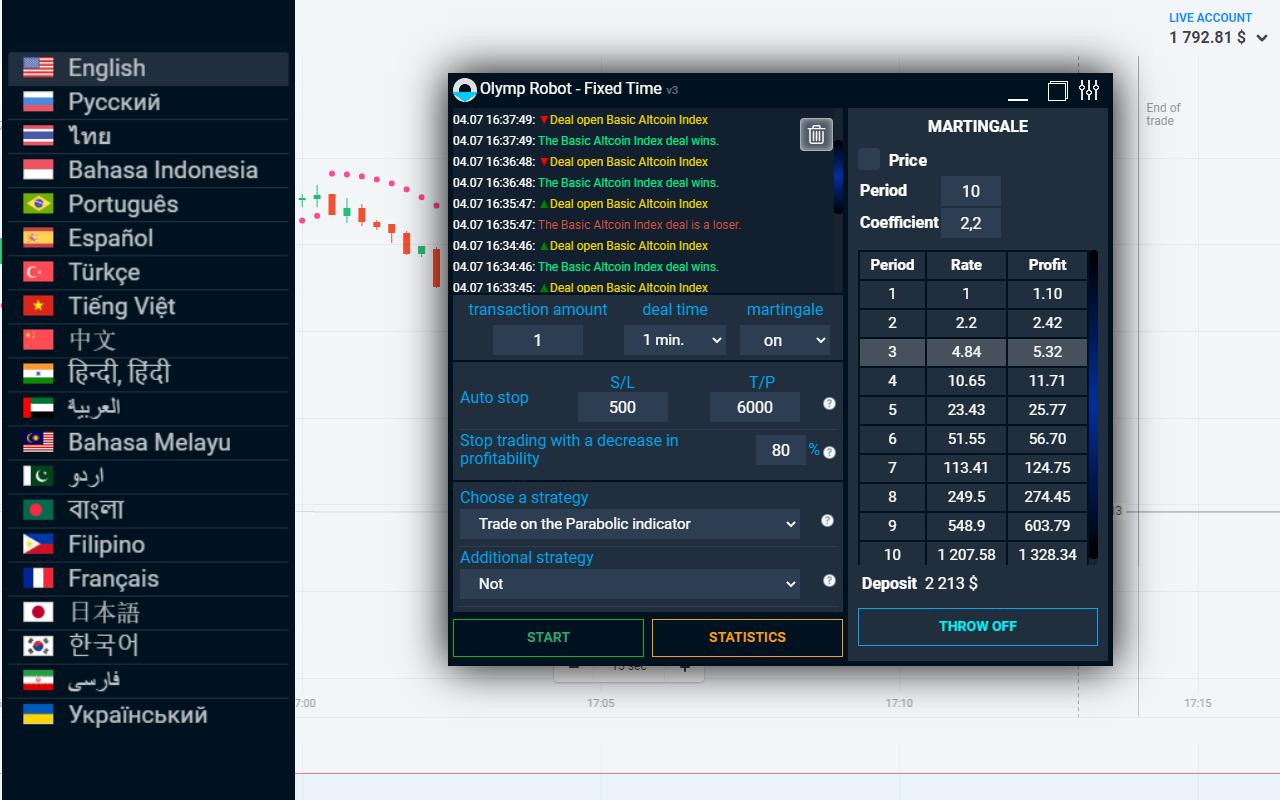Open the deal time dropdown
Screen dimensions: 1280x800
pos(675,340)
